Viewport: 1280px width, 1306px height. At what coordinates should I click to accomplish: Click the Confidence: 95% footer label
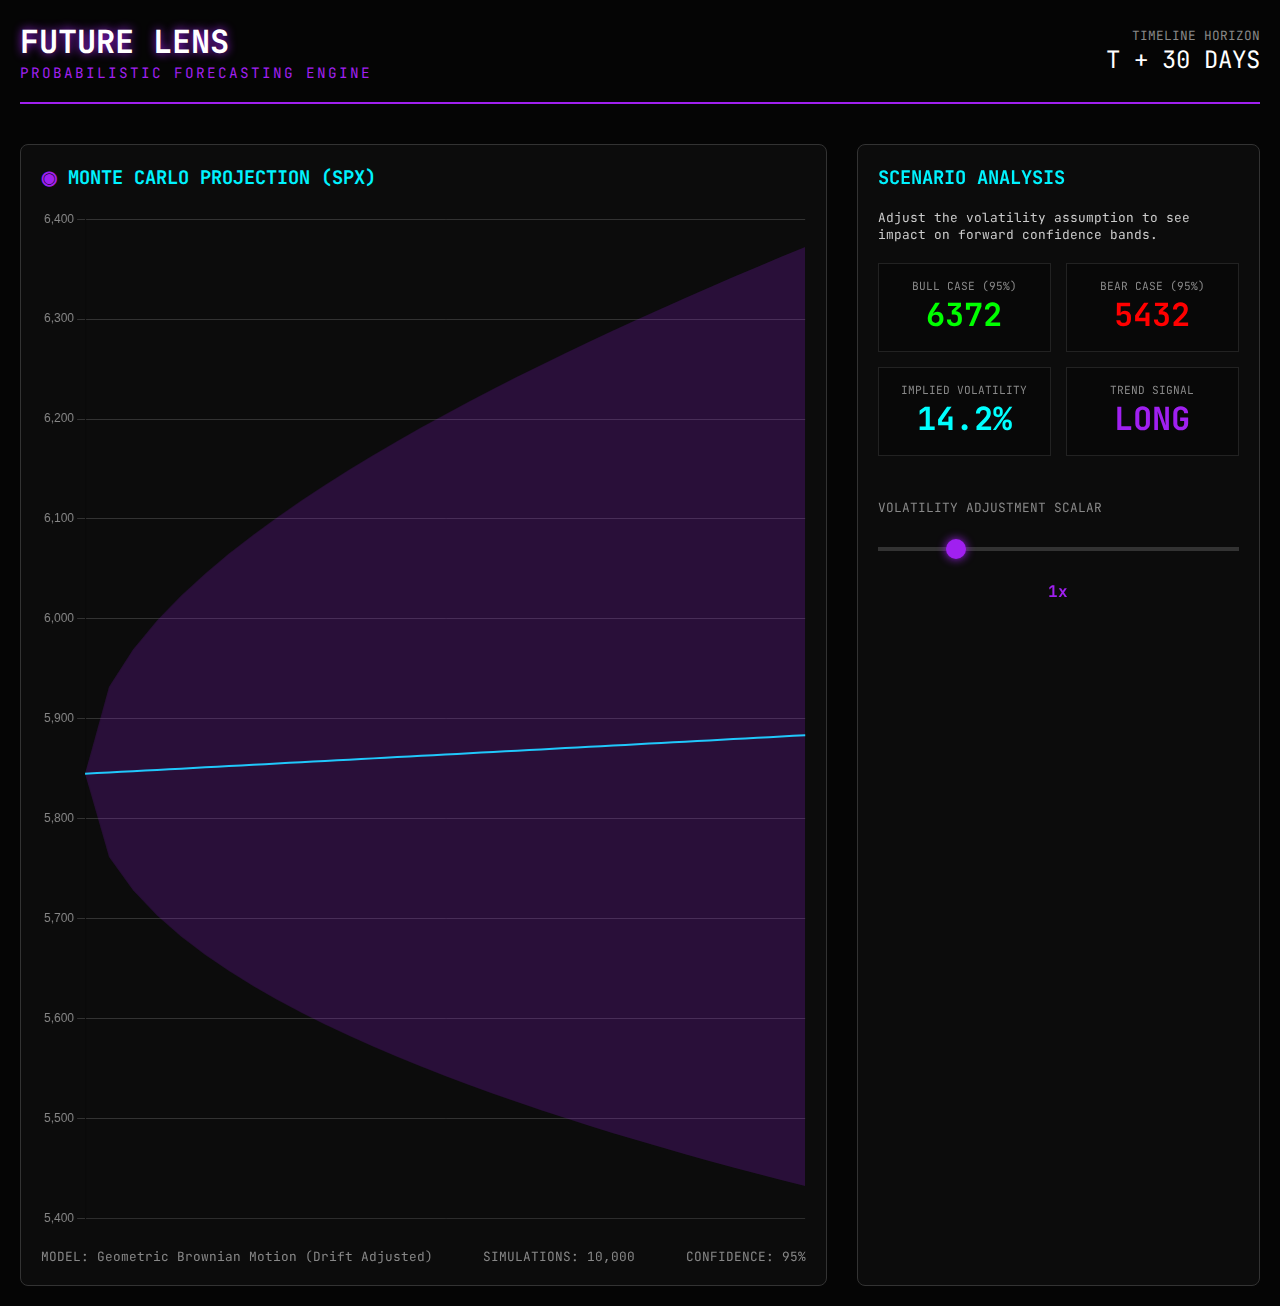pyautogui.click(x=746, y=1257)
